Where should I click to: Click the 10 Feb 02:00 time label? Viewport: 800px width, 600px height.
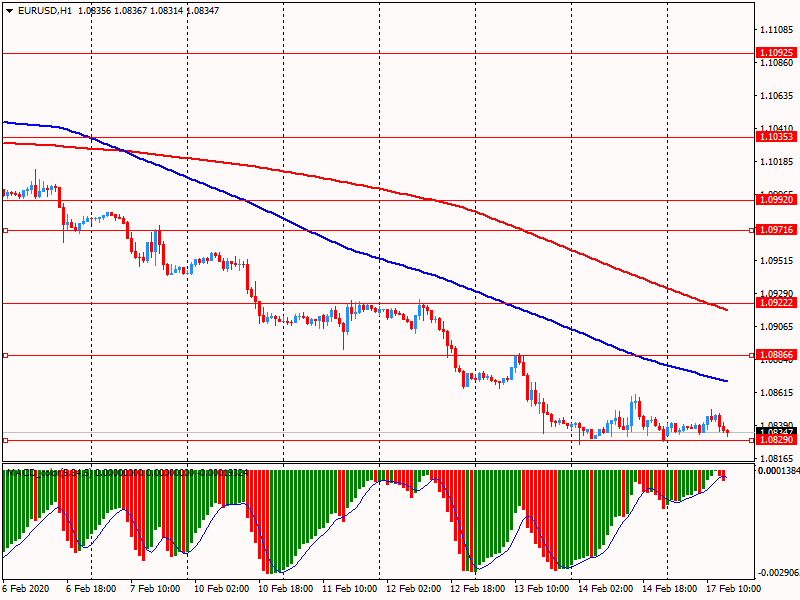221,588
